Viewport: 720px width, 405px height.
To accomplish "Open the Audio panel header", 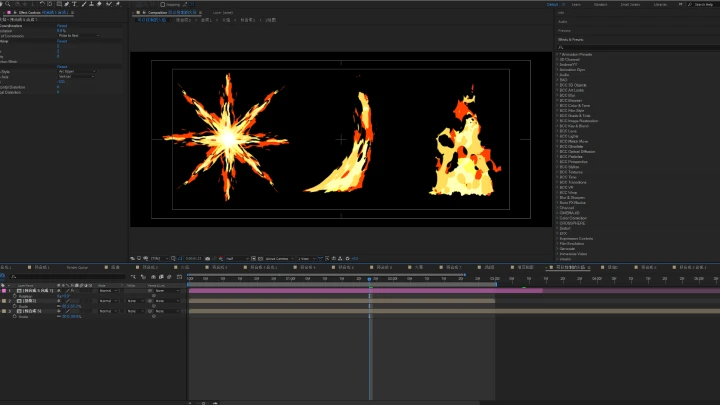I will [562, 22].
